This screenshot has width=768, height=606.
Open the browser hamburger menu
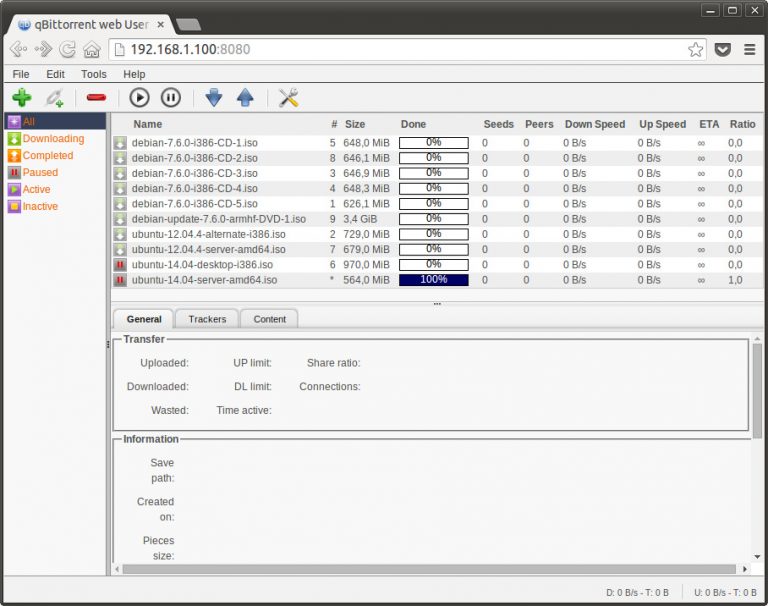(749, 49)
